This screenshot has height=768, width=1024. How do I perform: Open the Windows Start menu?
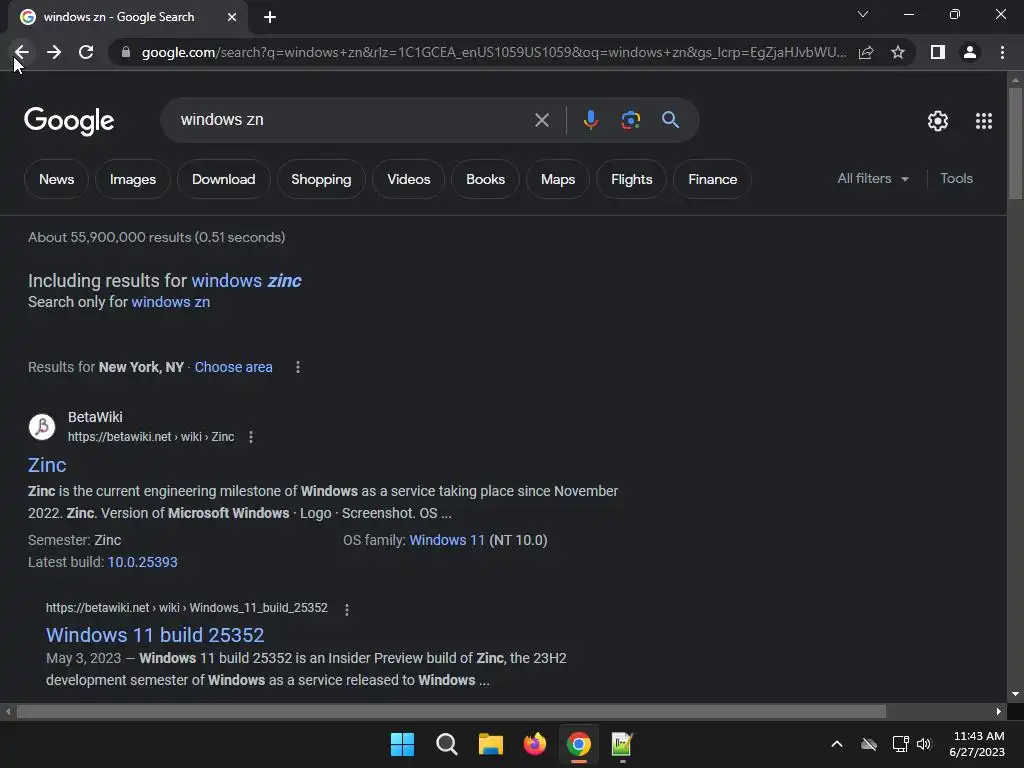point(402,744)
